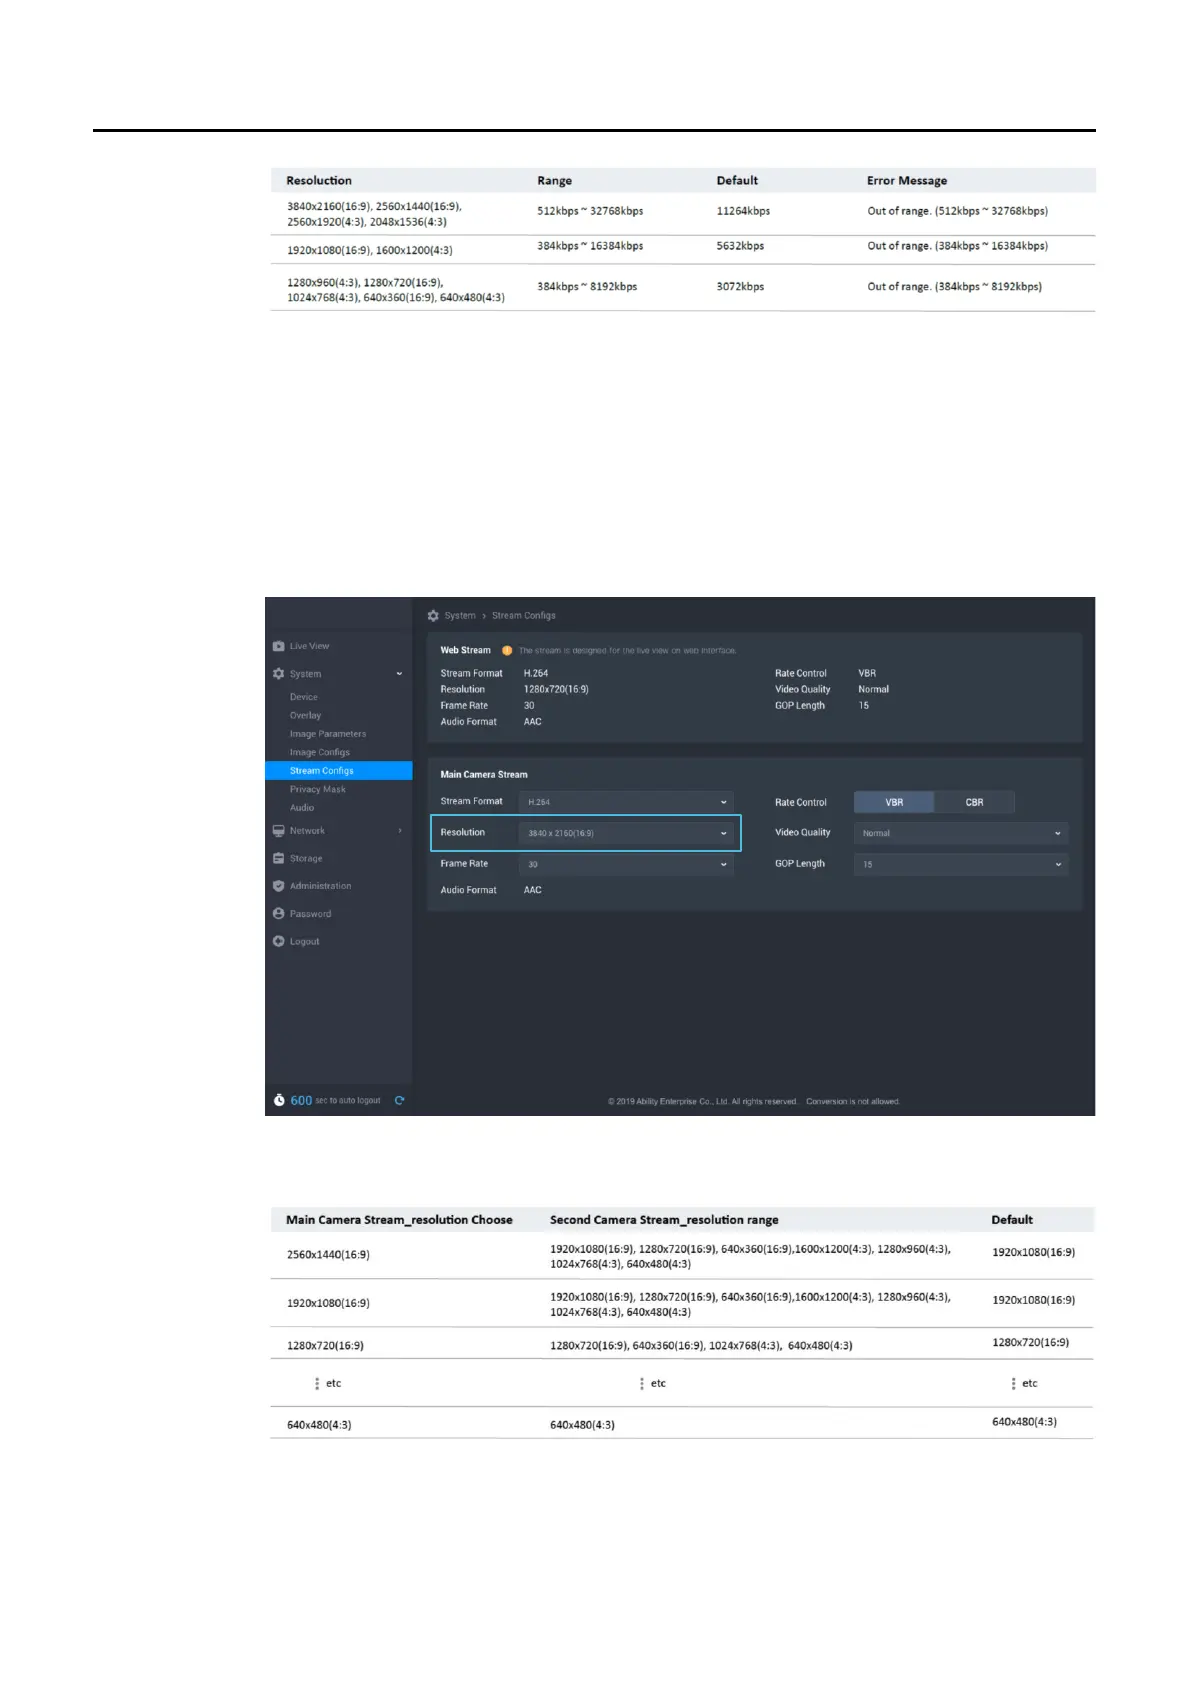This screenshot has width=1191, height=1684.
Task: Click the Web Stream resolution 1280x720(16:9) value
Action: [556, 689]
